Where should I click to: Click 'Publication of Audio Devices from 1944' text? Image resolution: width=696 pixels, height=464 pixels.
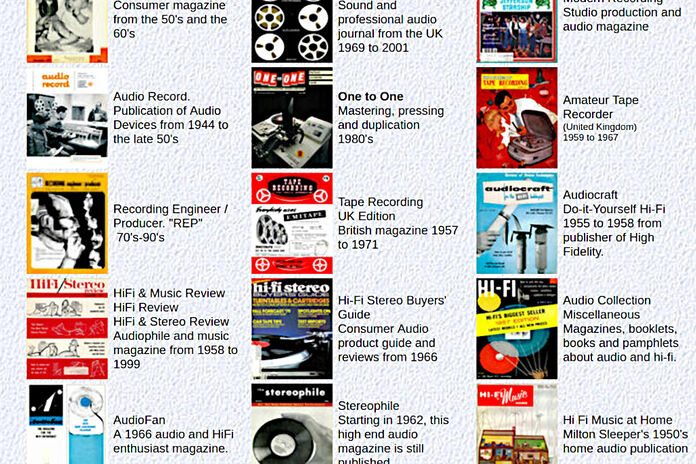171,125
